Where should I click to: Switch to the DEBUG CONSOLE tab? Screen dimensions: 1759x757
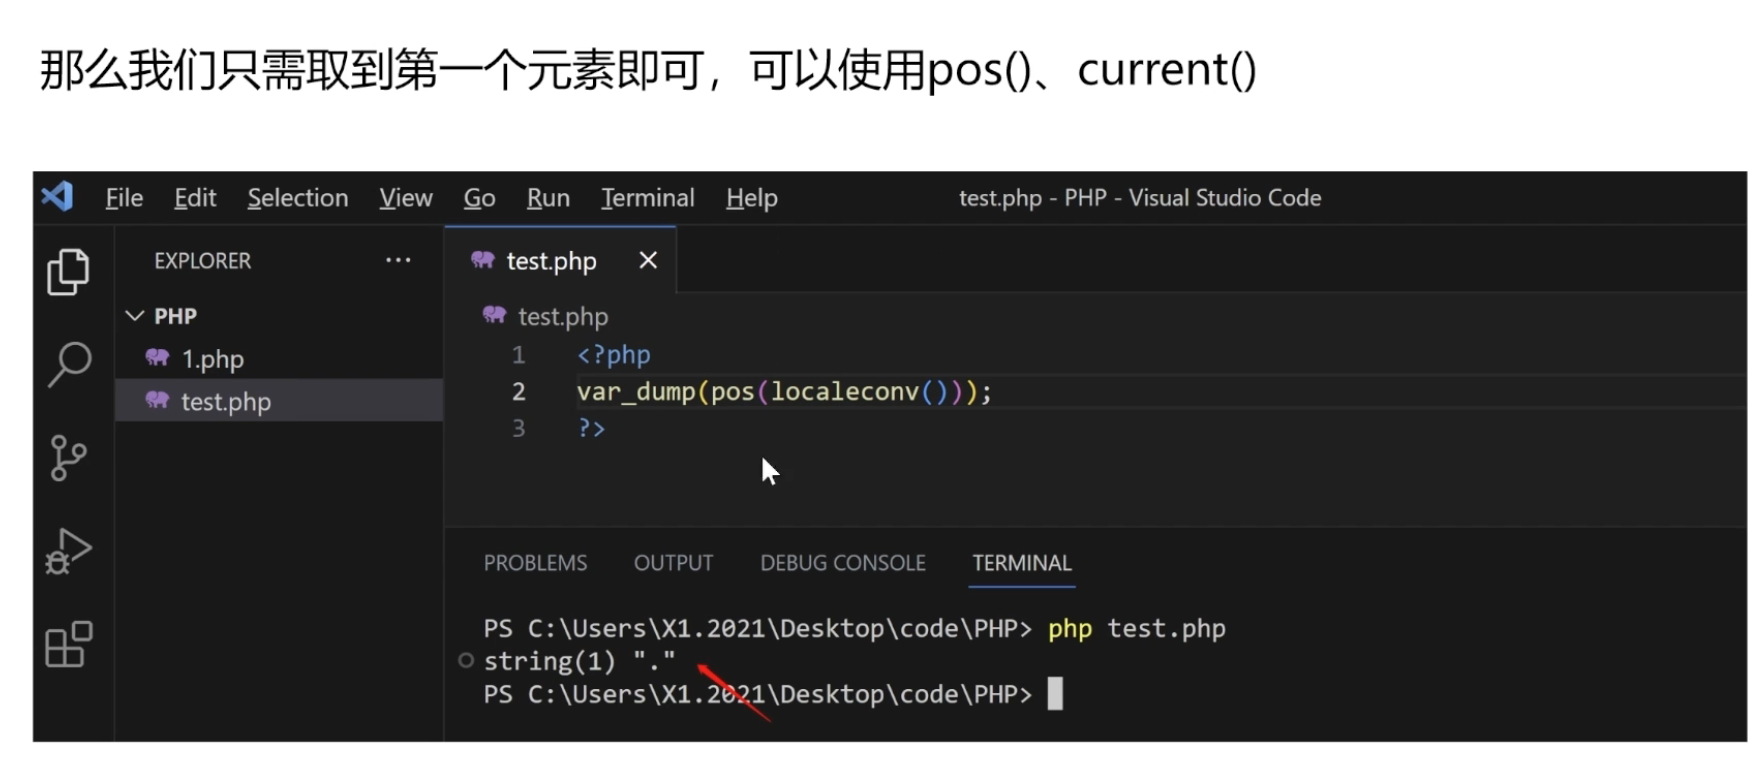pyautogui.click(x=843, y=563)
